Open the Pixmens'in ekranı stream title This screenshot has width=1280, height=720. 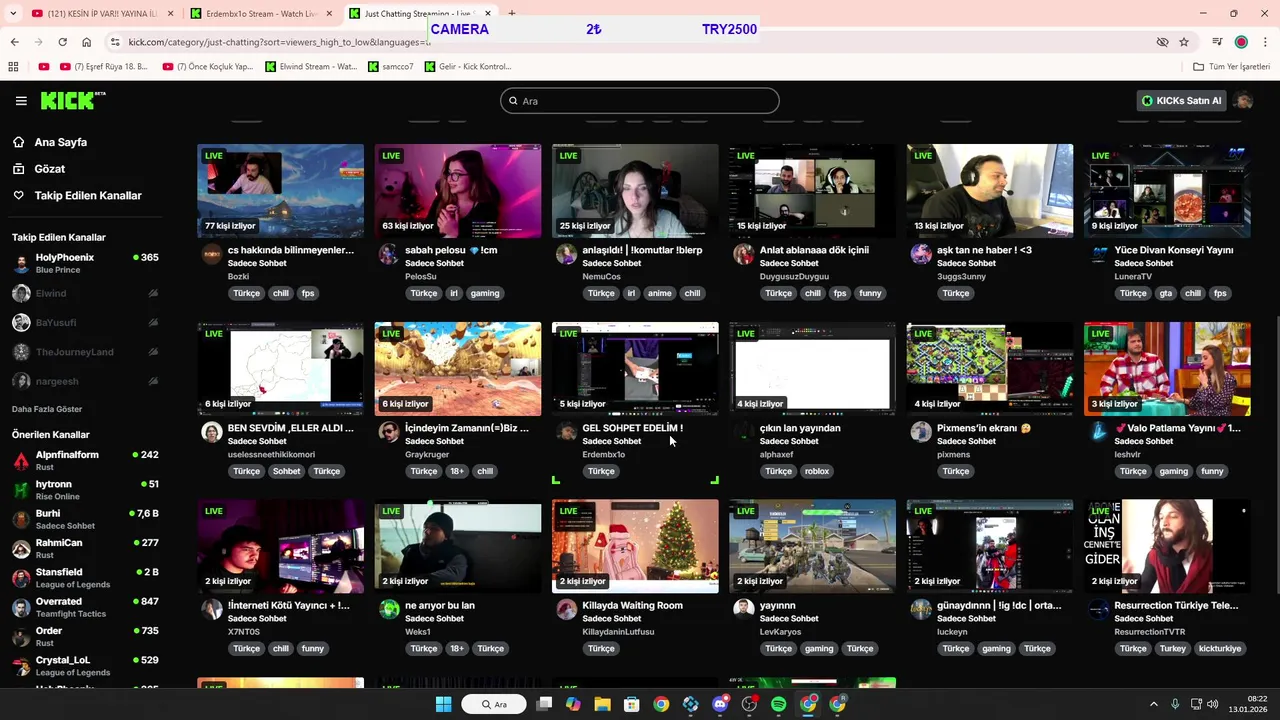(x=984, y=428)
